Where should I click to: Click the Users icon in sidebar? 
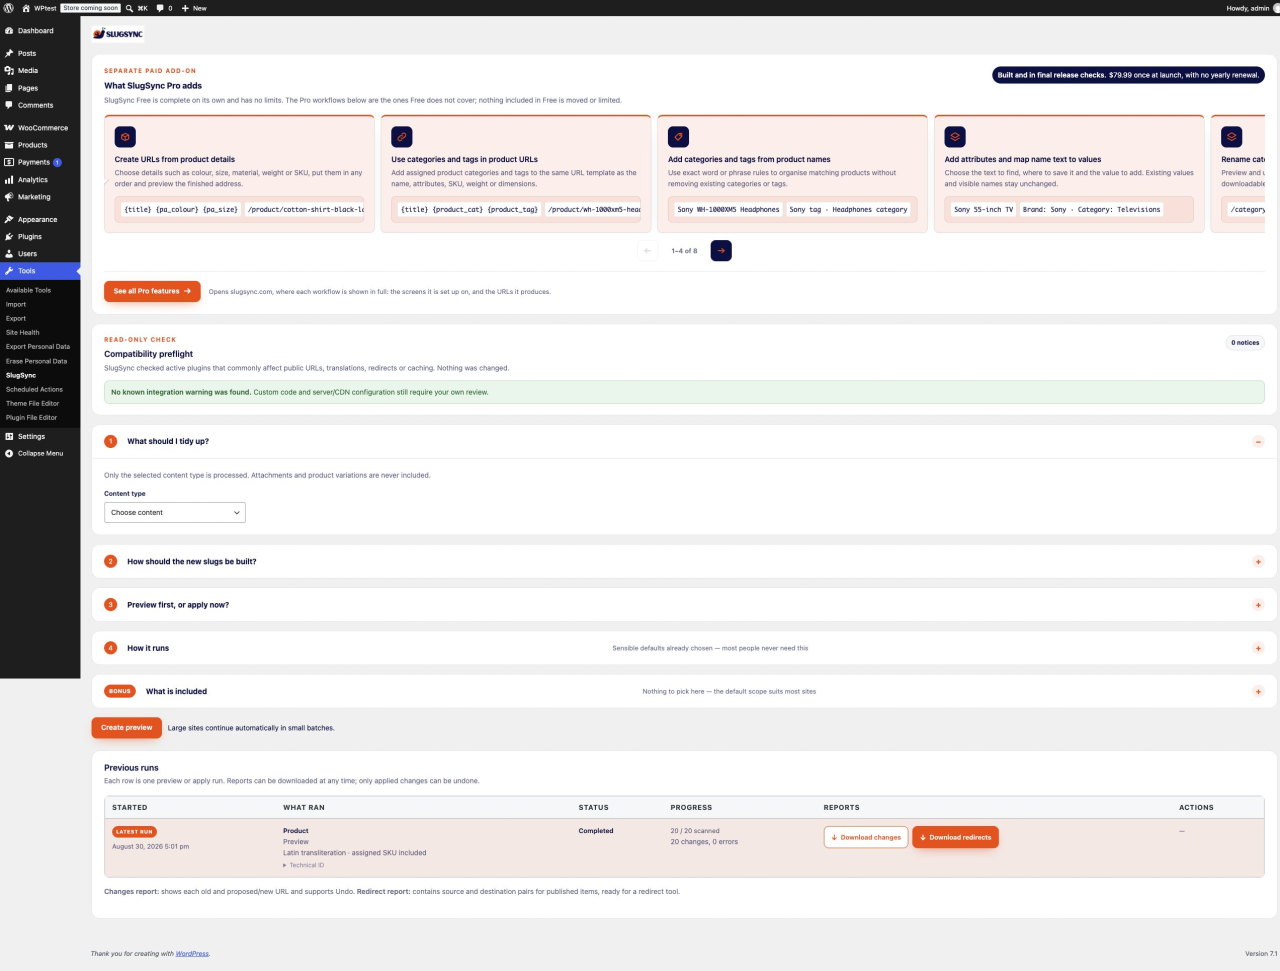[x=9, y=254]
